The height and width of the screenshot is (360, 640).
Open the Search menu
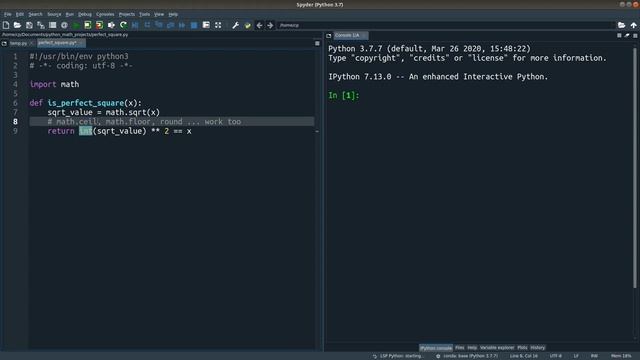click(35, 14)
